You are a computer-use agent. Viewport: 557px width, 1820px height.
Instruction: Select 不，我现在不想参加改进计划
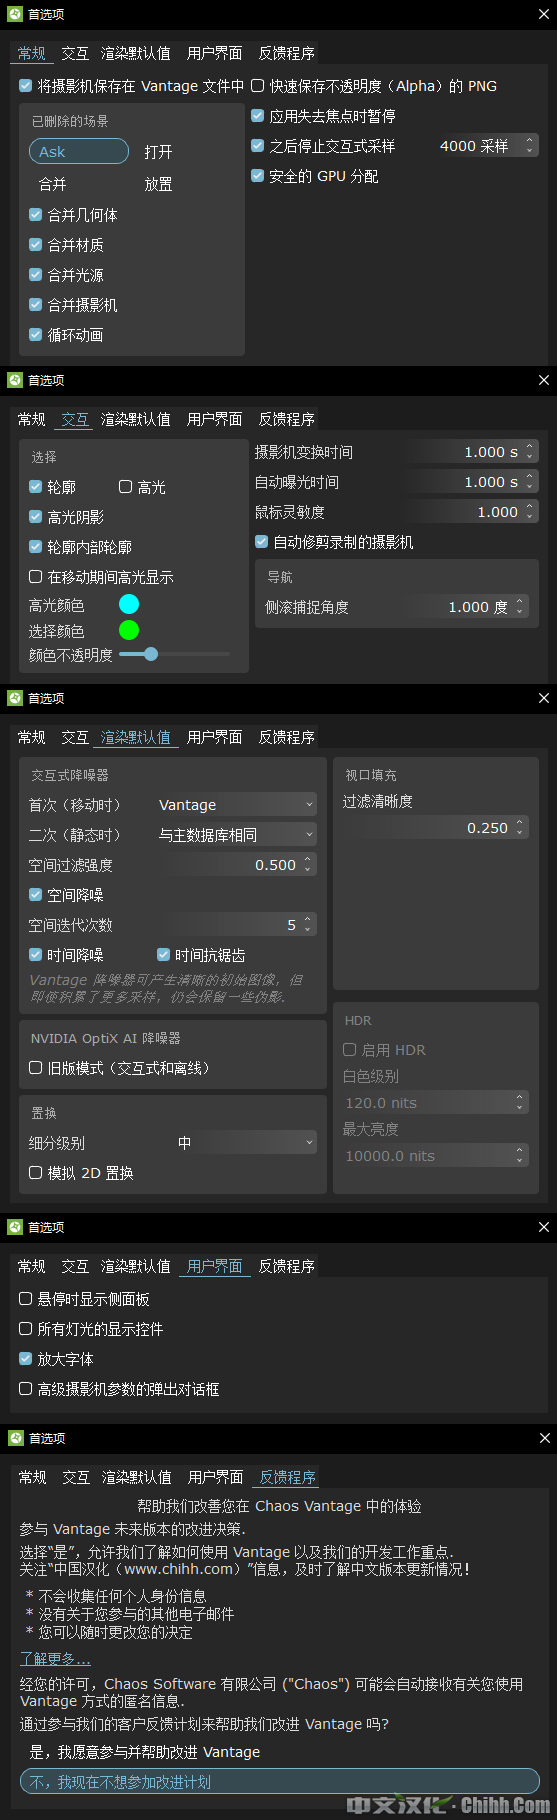[279, 1782]
